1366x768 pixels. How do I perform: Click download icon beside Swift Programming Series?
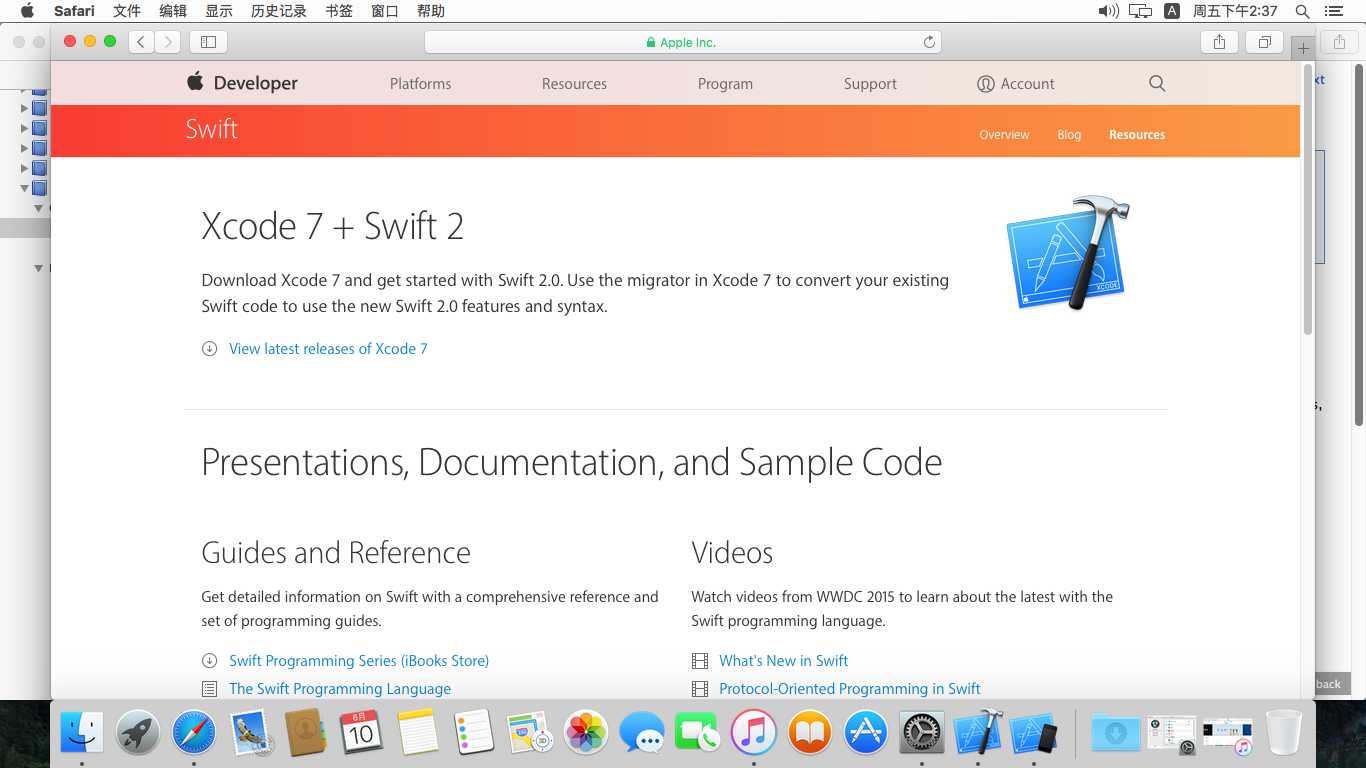tap(209, 661)
